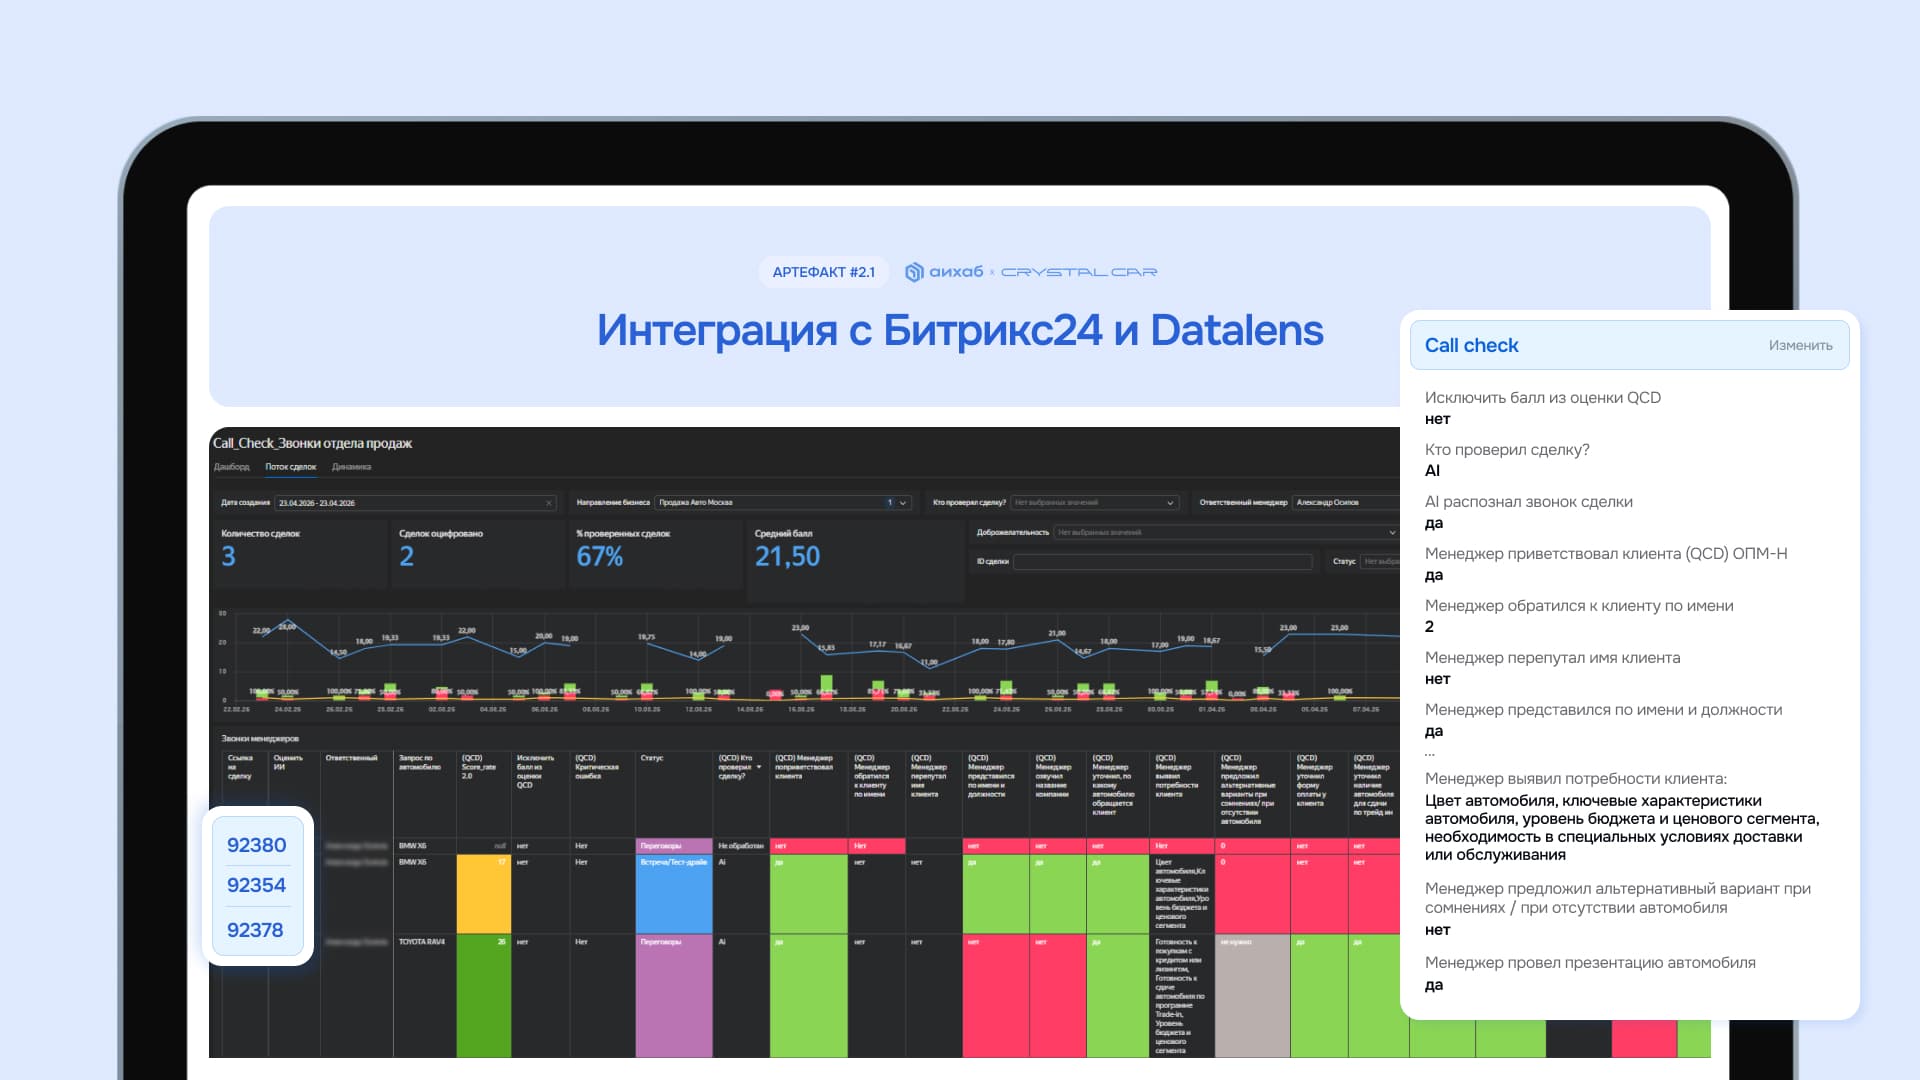This screenshot has height=1080, width=1920.
Task: Click the blue 'Встреча/Тест-драйв' status cell
Action: point(674,894)
